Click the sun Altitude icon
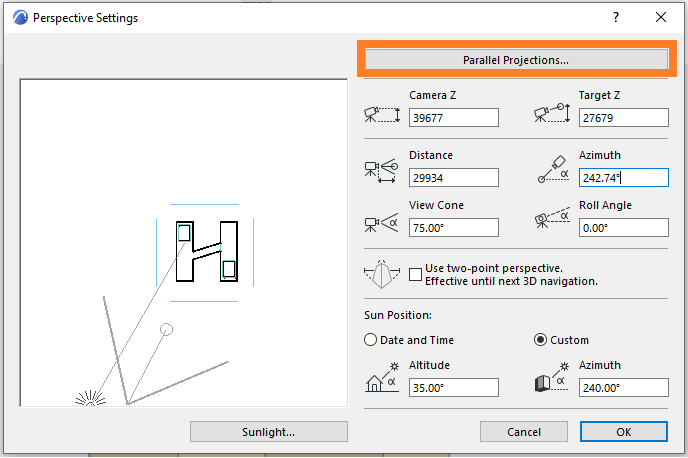This screenshot has width=688, height=458. pyautogui.click(x=381, y=380)
